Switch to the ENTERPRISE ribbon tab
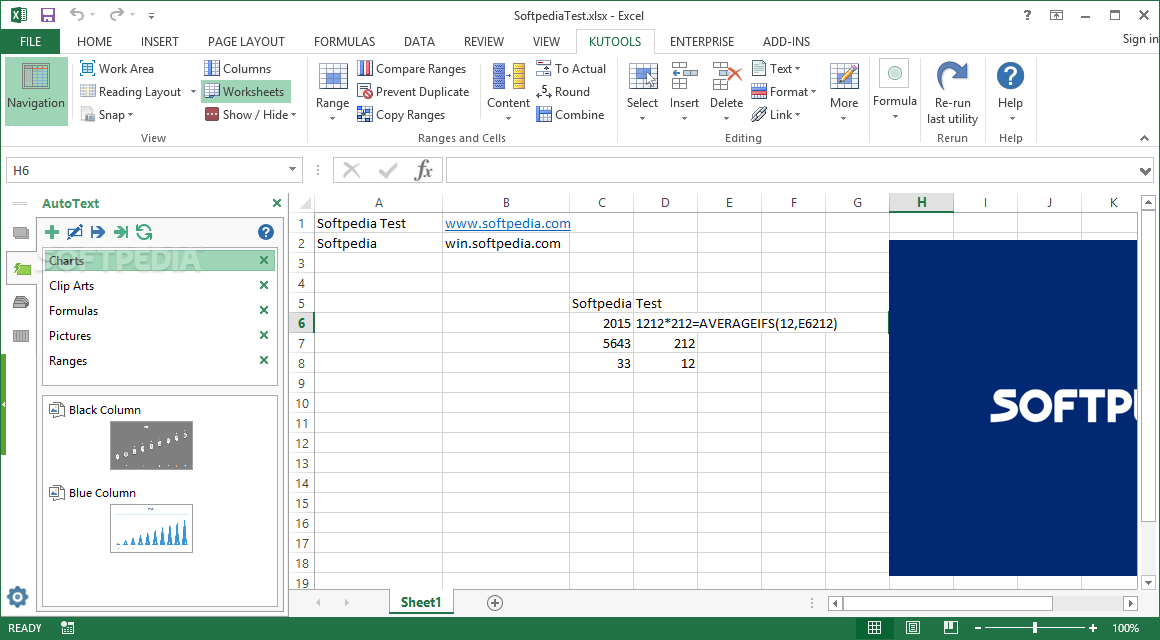This screenshot has height=640, width=1160. pyautogui.click(x=702, y=41)
